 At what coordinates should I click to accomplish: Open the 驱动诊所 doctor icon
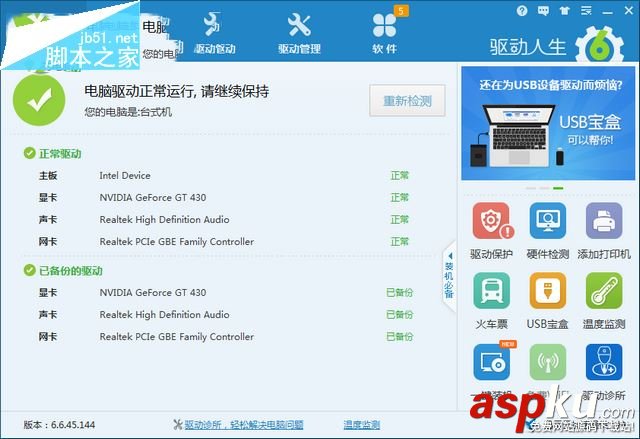point(604,362)
